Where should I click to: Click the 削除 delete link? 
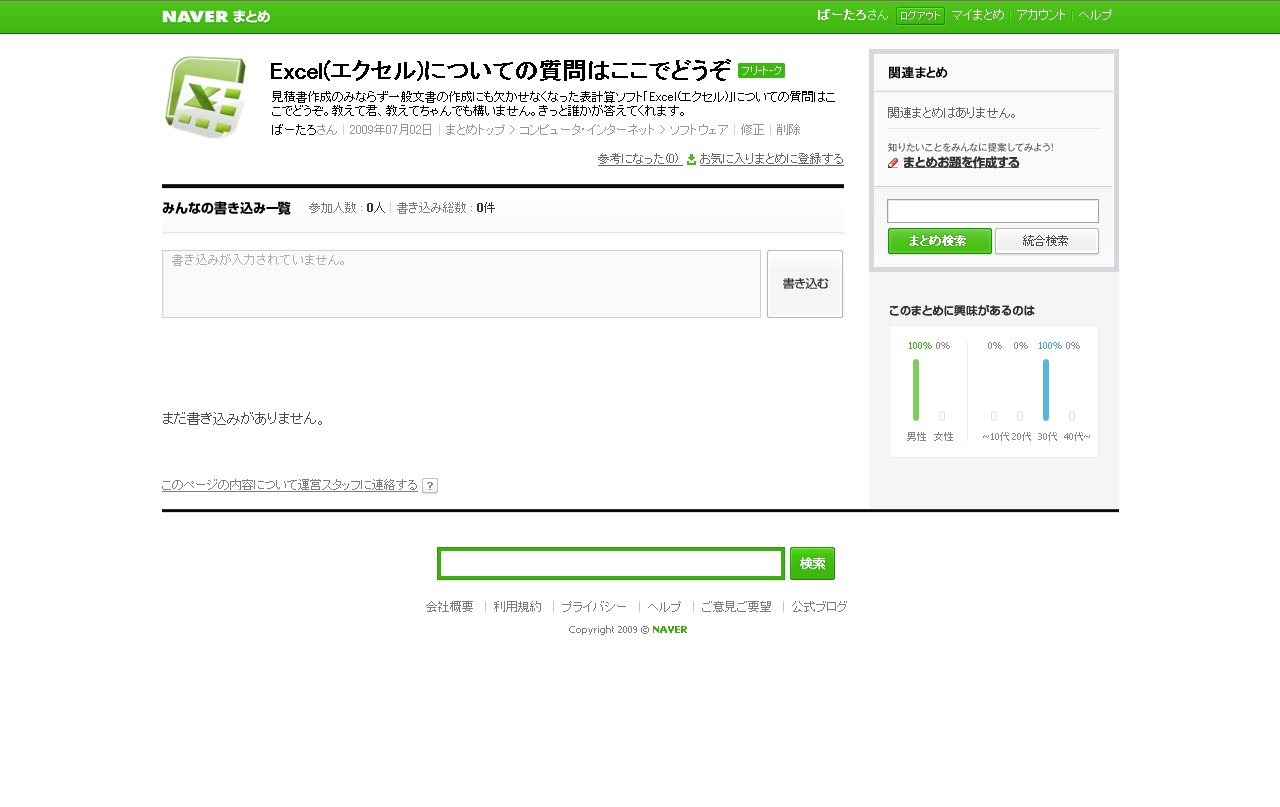tap(788, 130)
